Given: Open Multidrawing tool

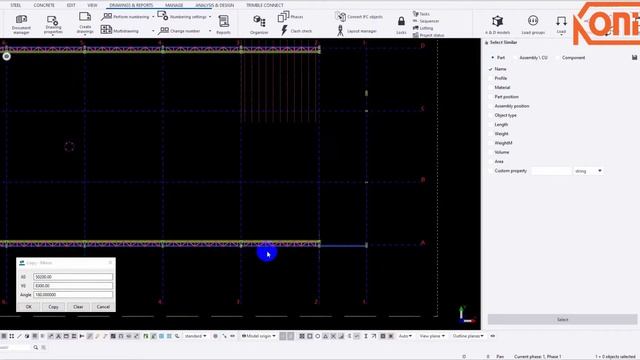Looking at the screenshot, I should [x=121, y=31].
